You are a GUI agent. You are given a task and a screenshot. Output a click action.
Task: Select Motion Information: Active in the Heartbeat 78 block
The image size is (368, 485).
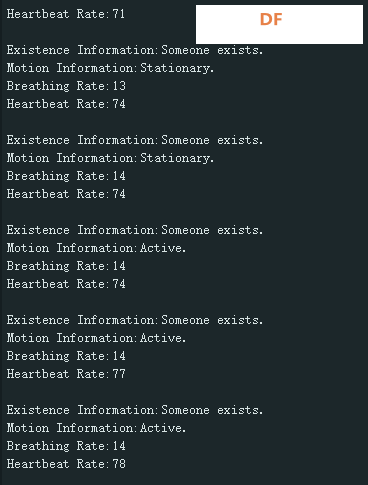pyautogui.click(x=96, y=428)
